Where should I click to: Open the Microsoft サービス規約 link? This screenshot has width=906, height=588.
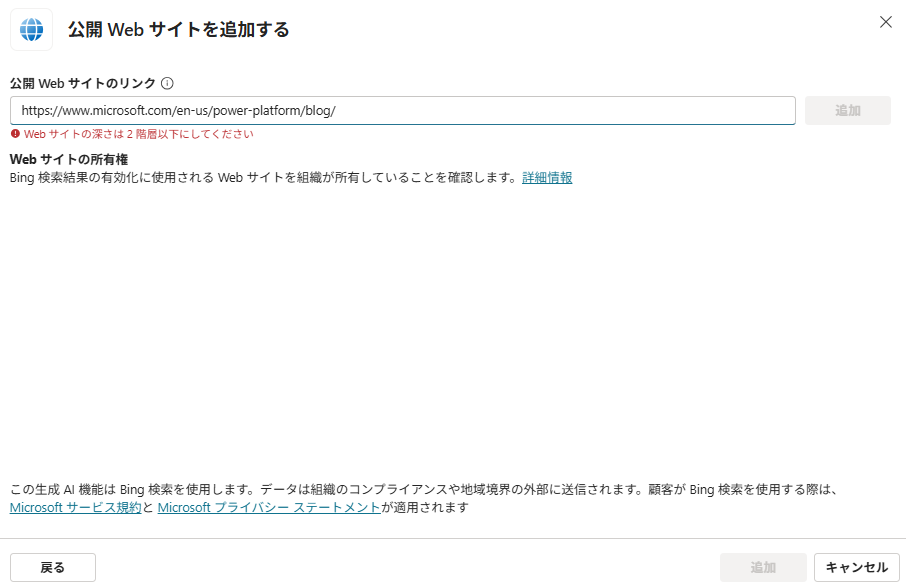click(76, 507)
